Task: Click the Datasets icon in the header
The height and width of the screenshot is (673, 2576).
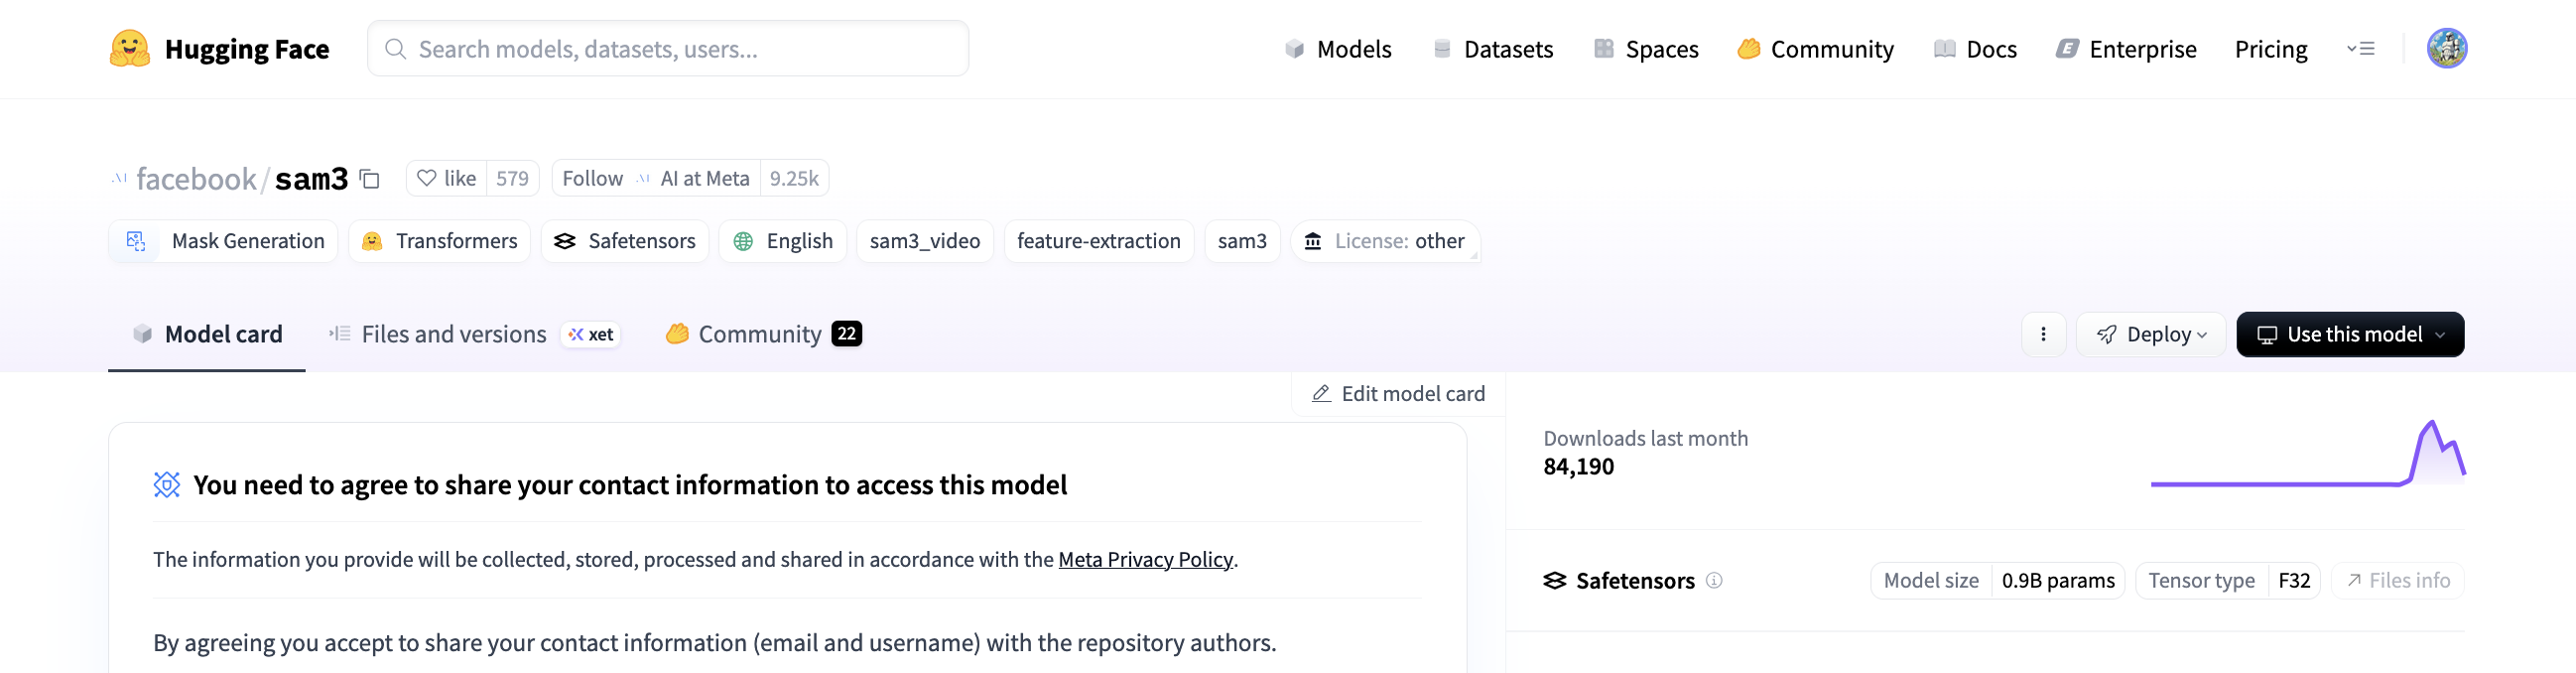Action: tap(1442, 49)
